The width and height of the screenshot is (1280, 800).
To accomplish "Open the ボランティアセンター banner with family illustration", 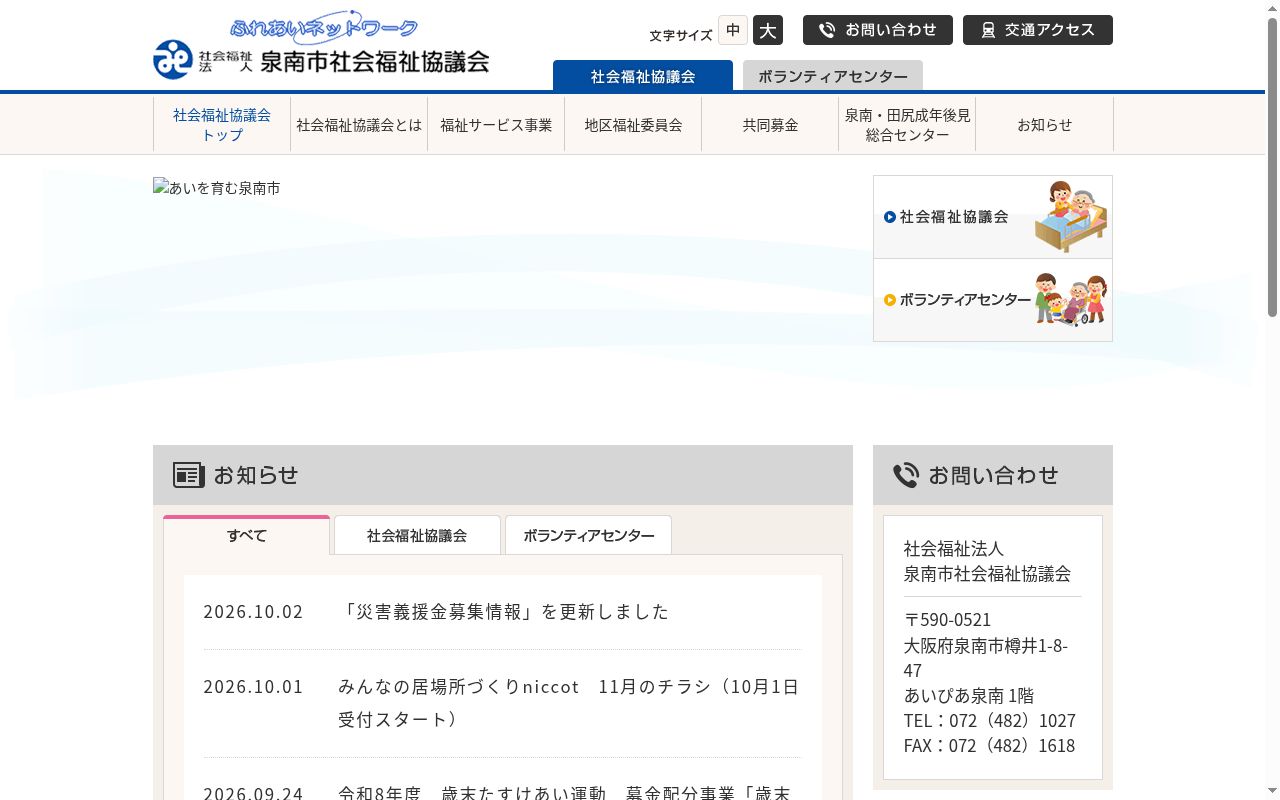I will [993, 300].
